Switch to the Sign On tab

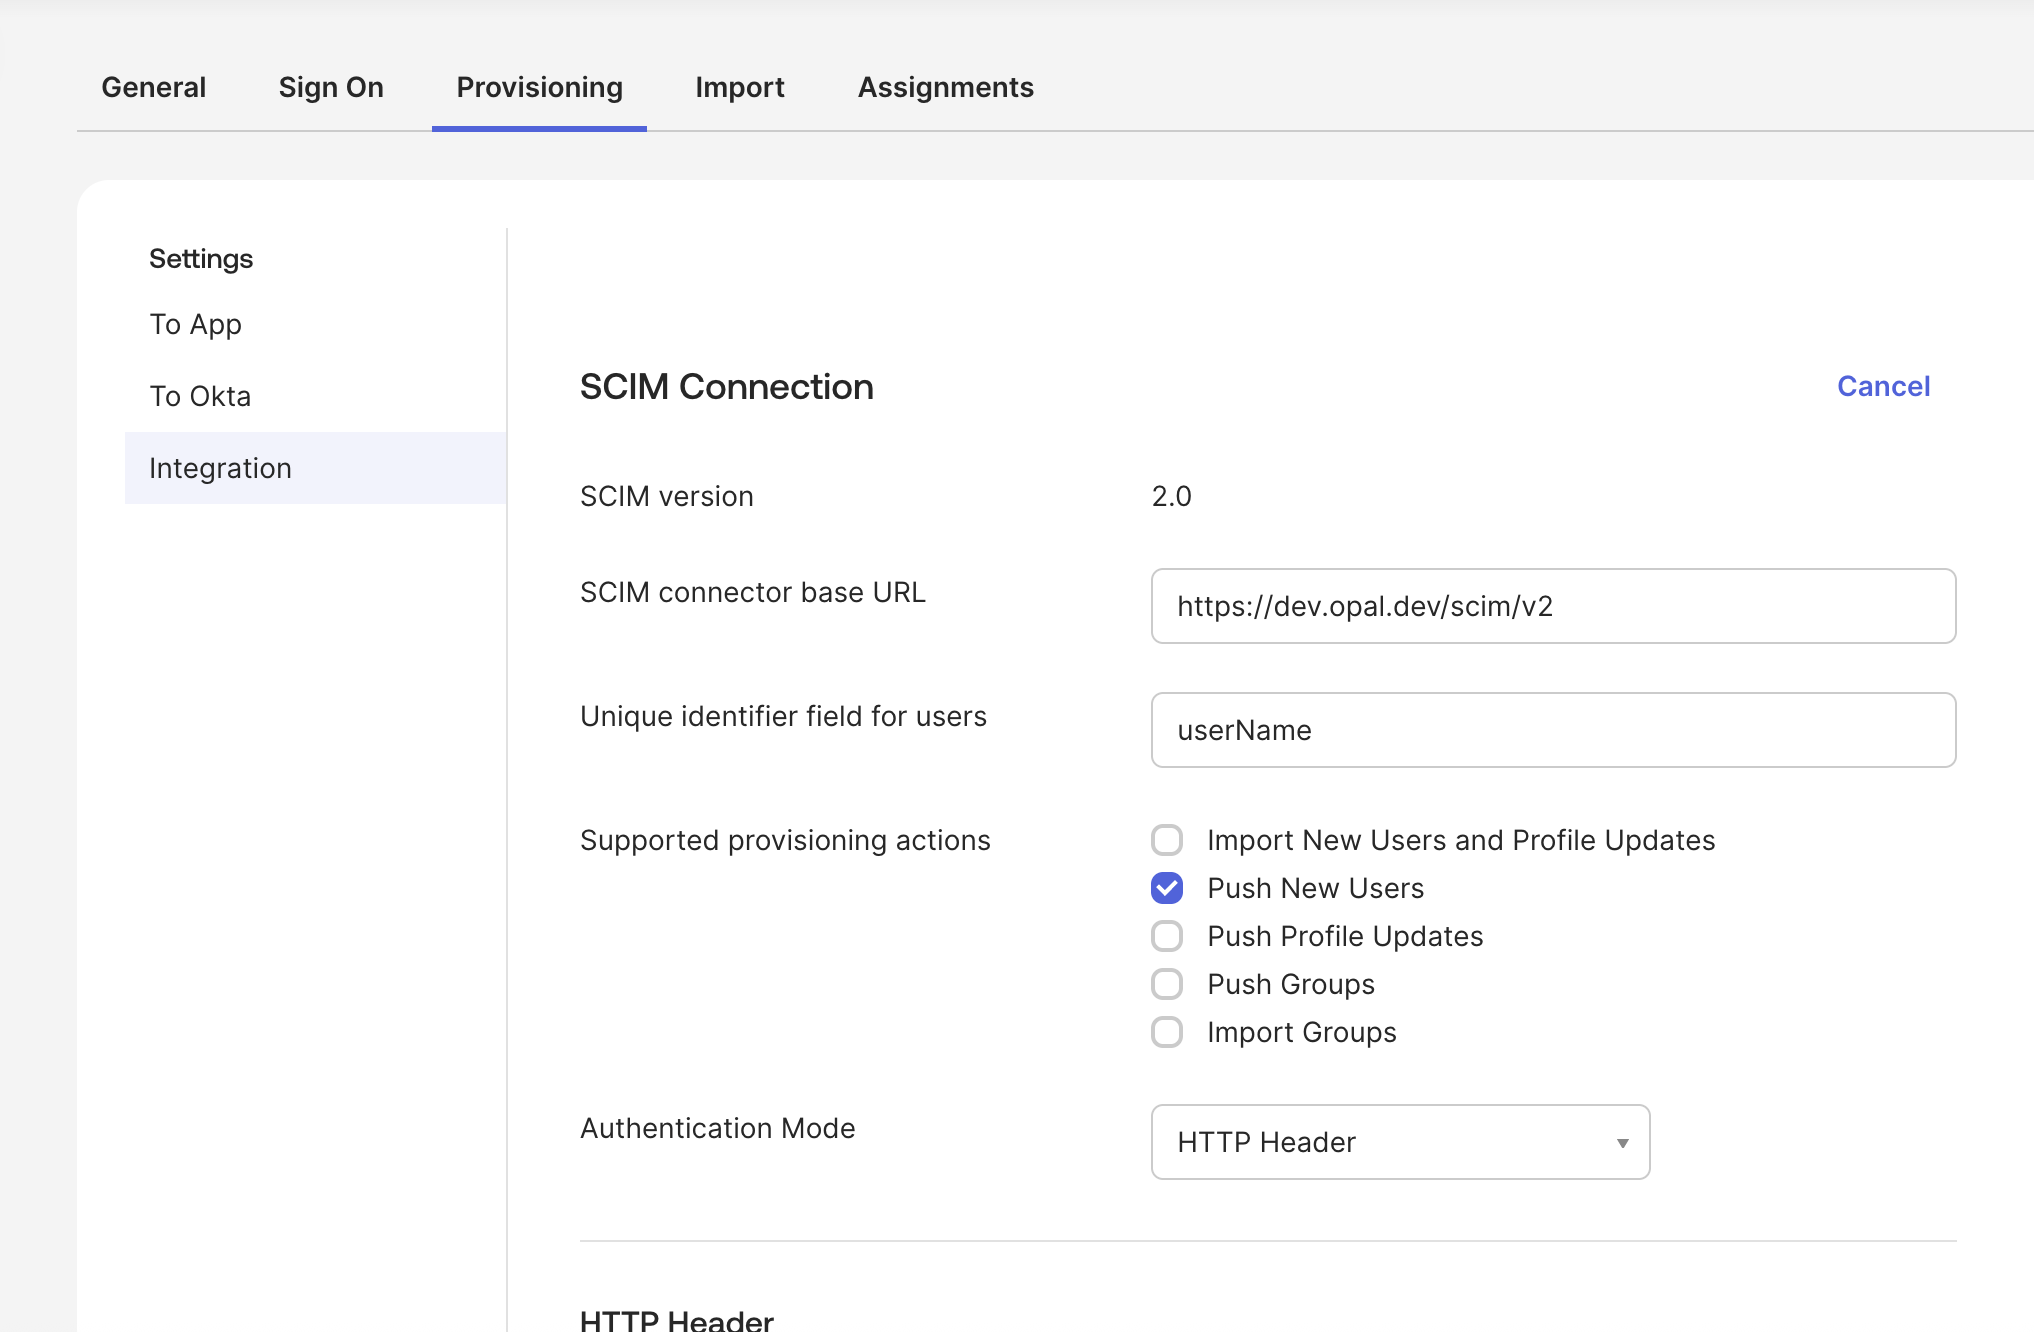click(331, 87)
